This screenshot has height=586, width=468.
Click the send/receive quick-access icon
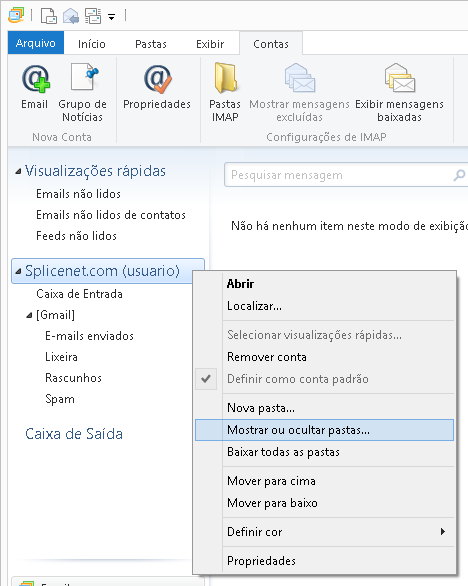point(93,16)
